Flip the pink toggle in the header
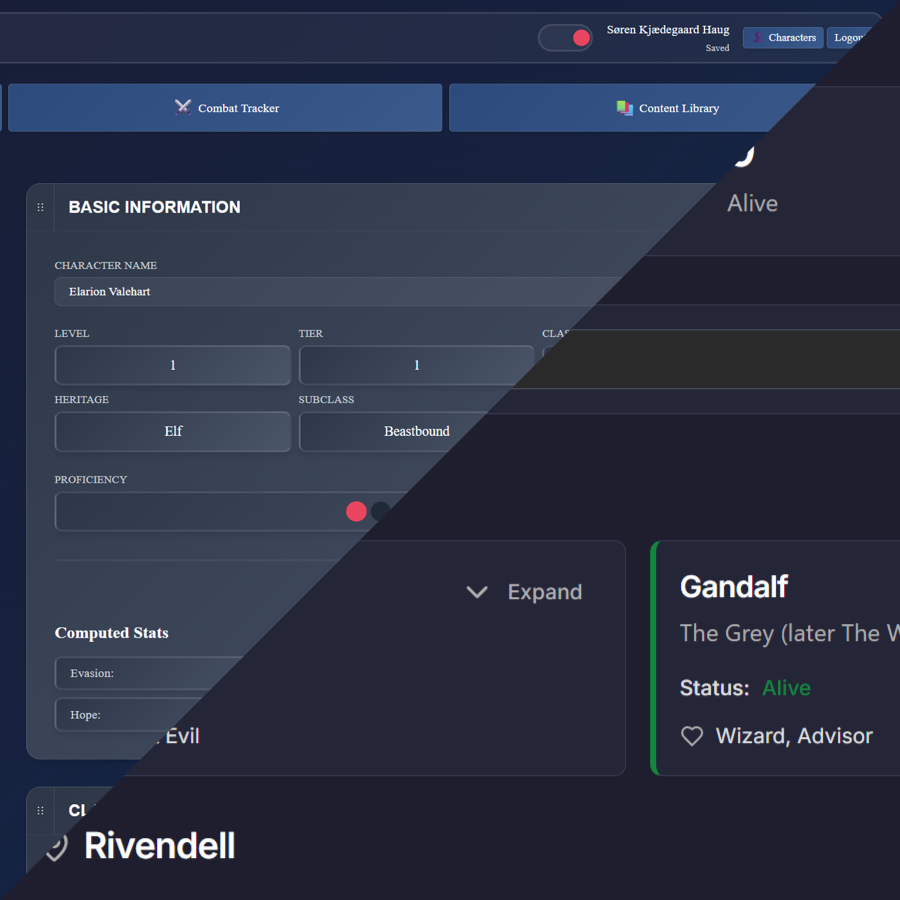This screenshot has width=900, height=900. (x=565, y=36)
